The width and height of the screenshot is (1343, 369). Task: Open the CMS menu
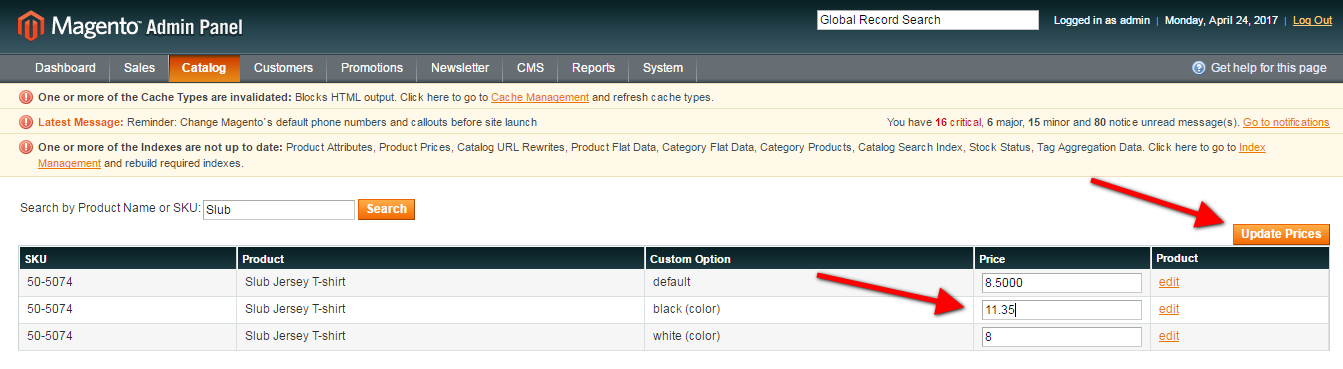tap(530, 68)
